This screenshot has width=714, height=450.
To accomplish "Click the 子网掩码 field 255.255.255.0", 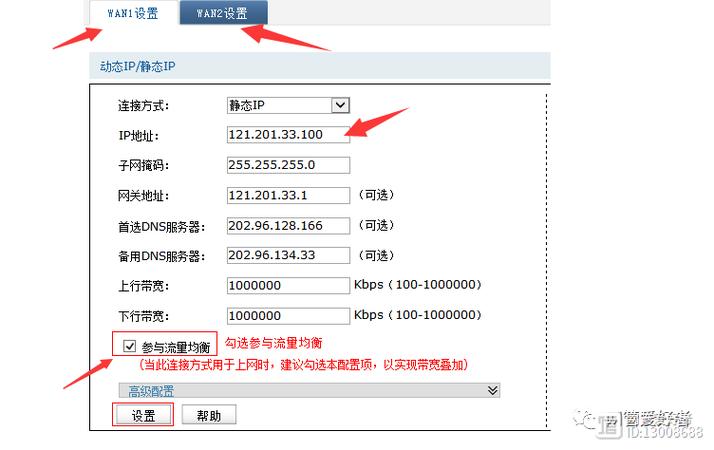I will click(x=288, y=165).
